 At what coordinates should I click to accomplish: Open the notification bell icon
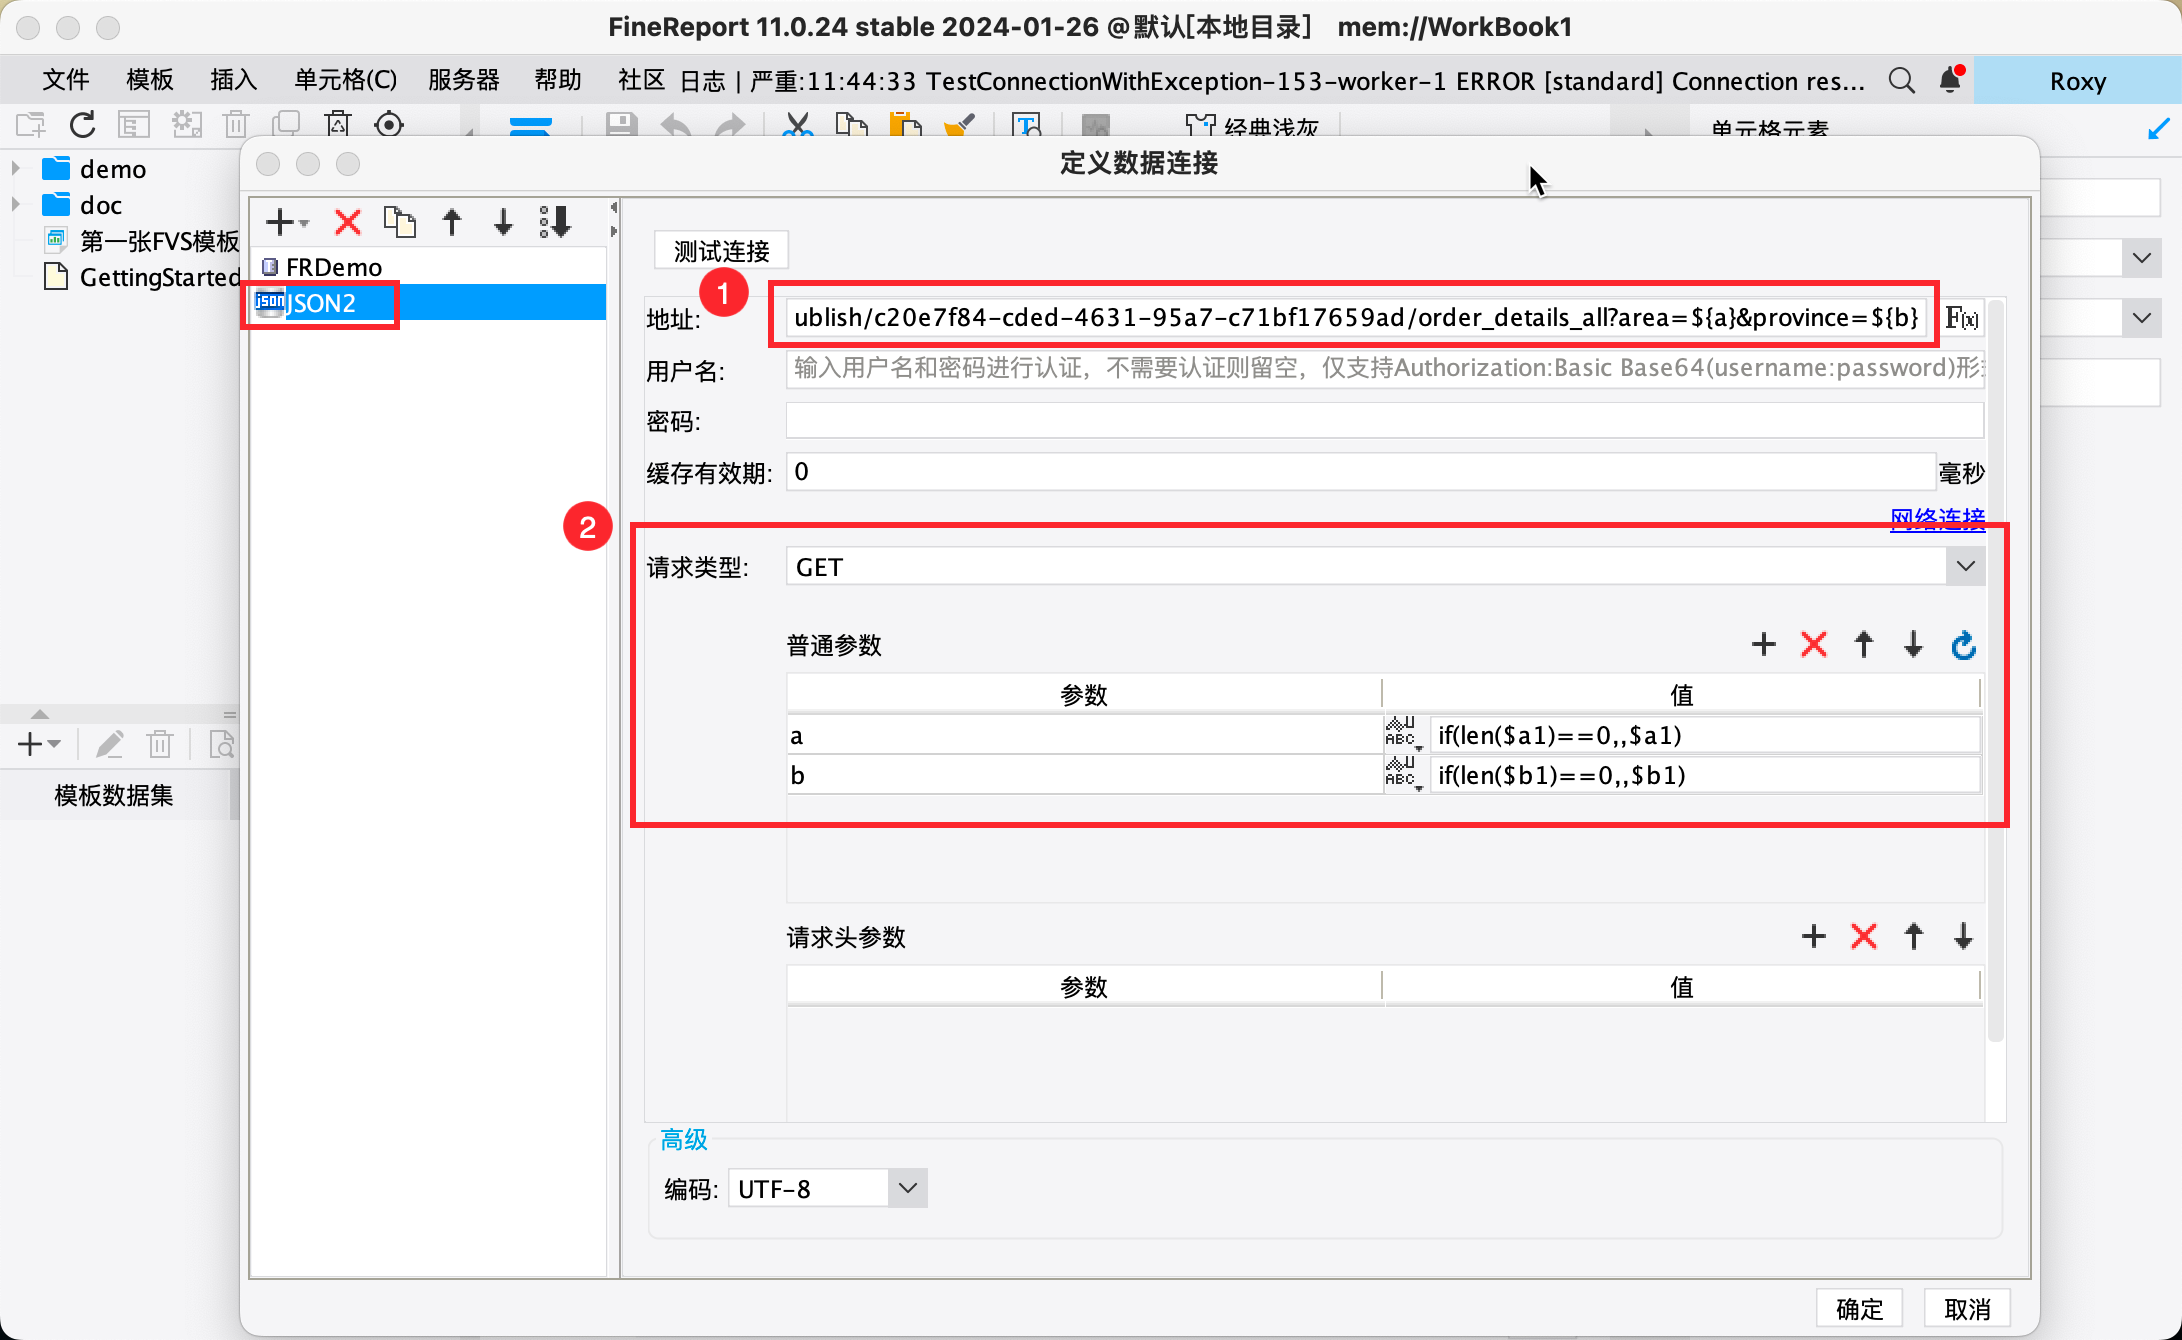[x=1950, y=80]
